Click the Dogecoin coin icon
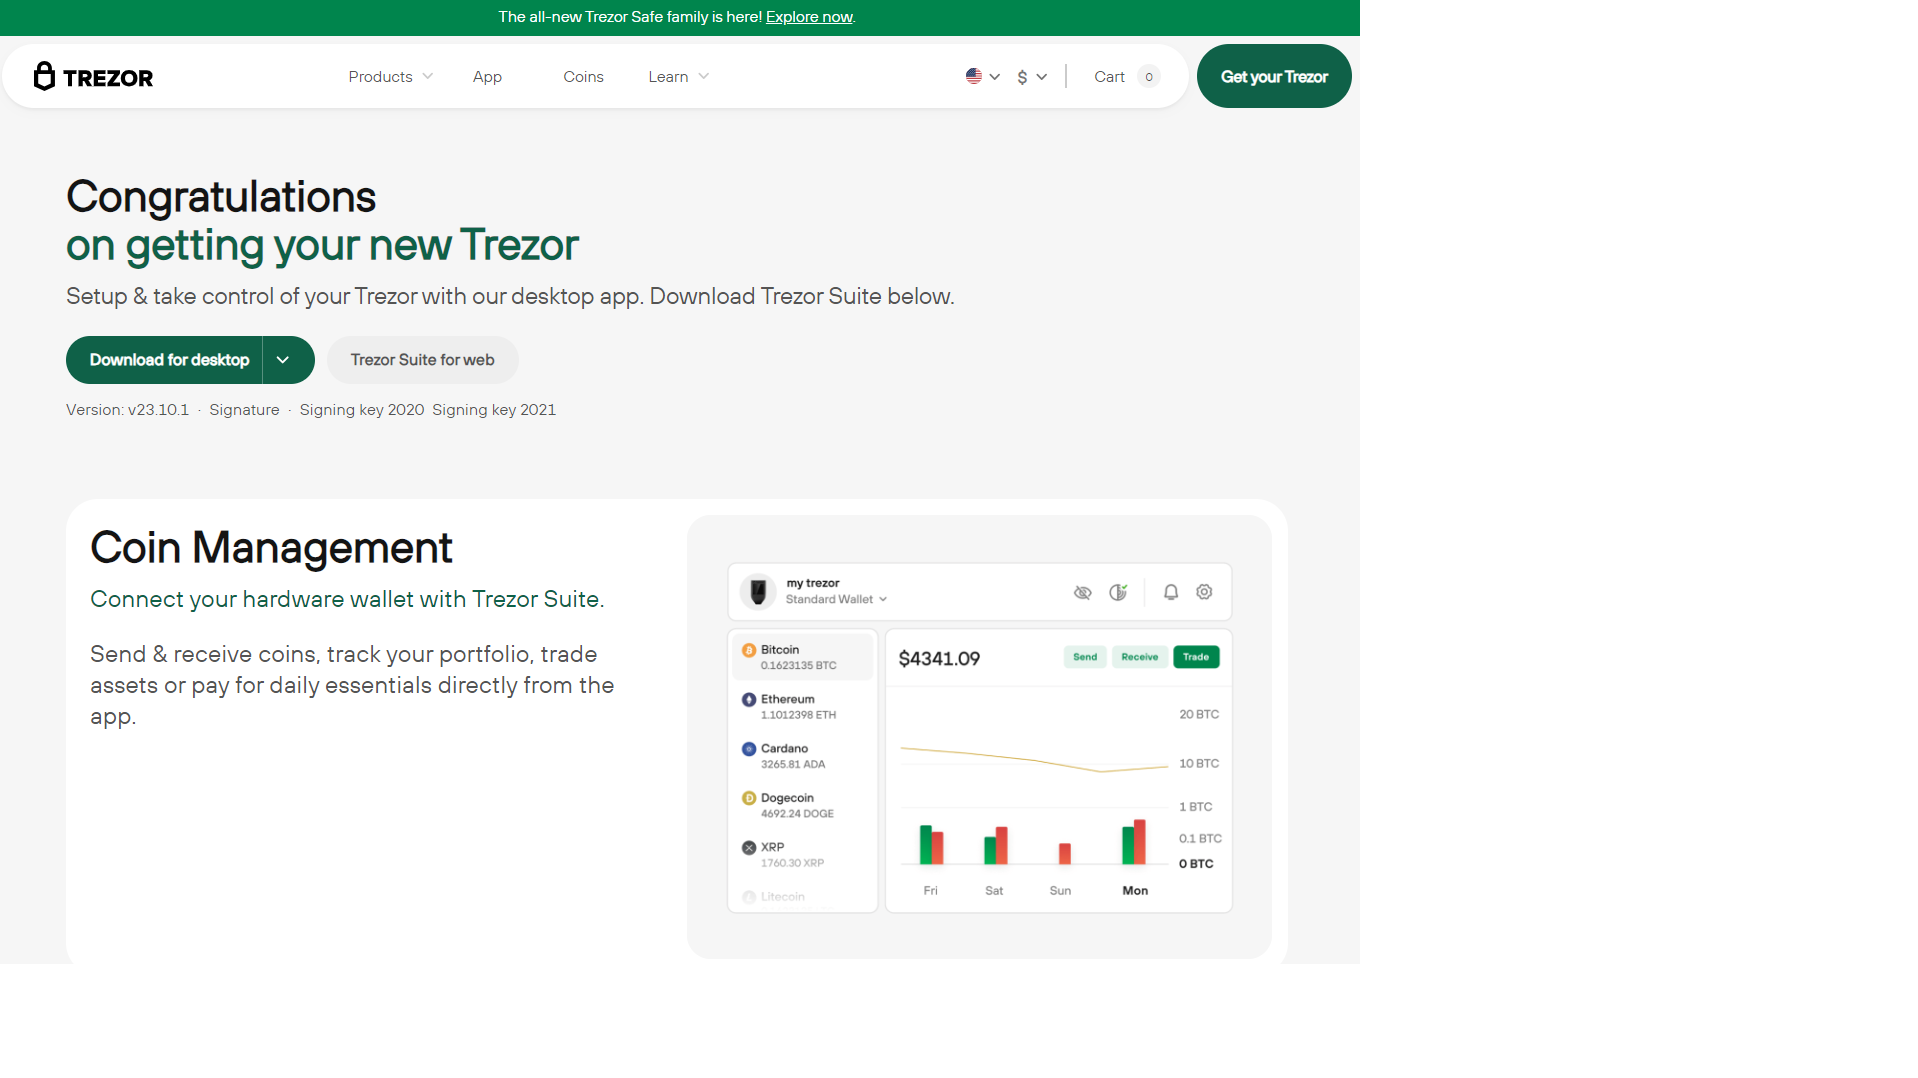The height and width of the screenshot is (1078, 1918). pyautogui.click(x=748, y=798)
